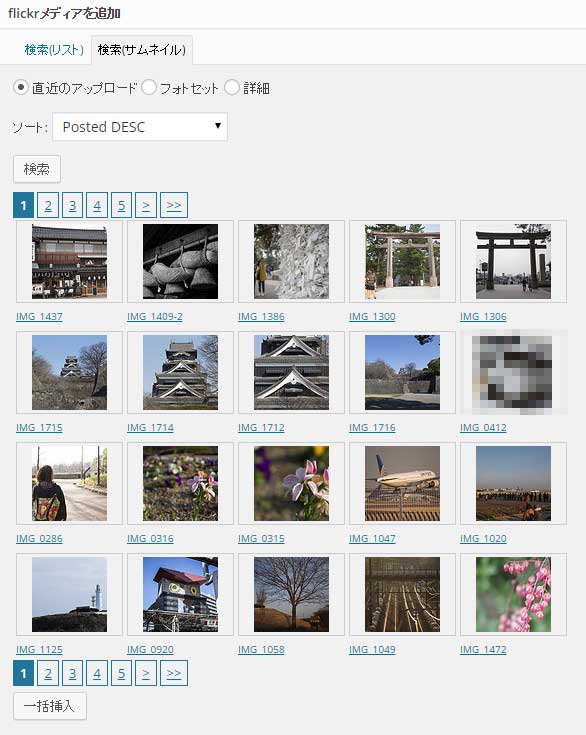Screen dimensions: 586x735
Task: Select the airplane thumbnail IMG 1047
Action: pos(402,483)
